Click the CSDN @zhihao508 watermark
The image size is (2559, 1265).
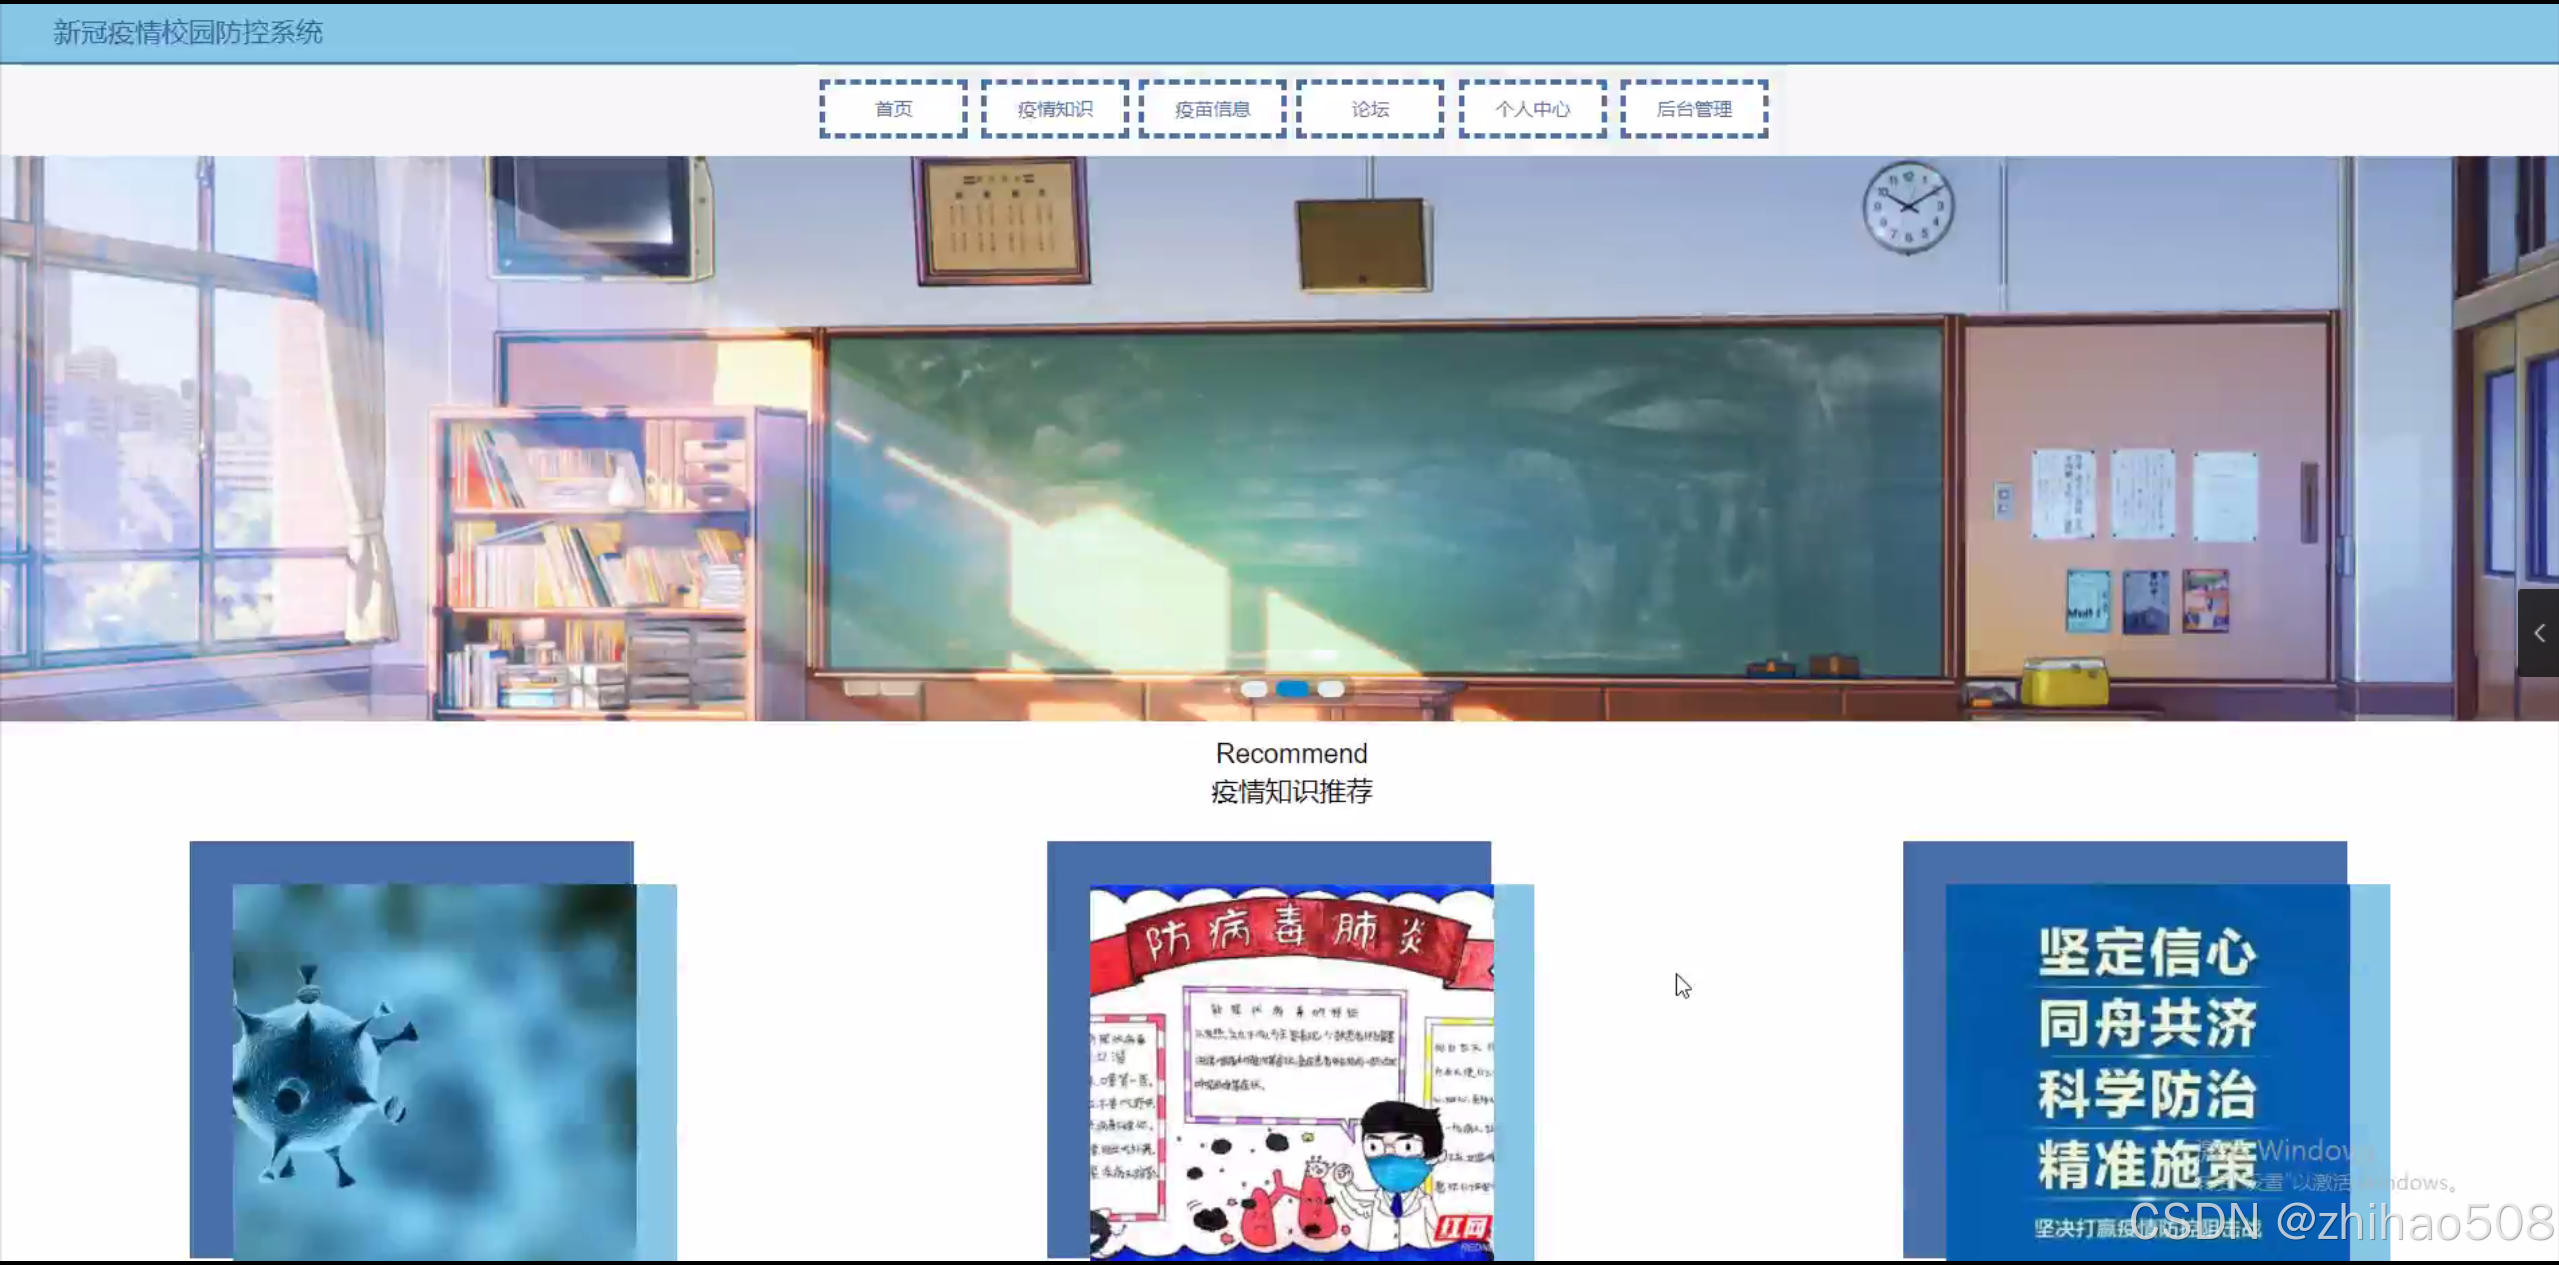pyautogui.click(x=2340, y=1222)
